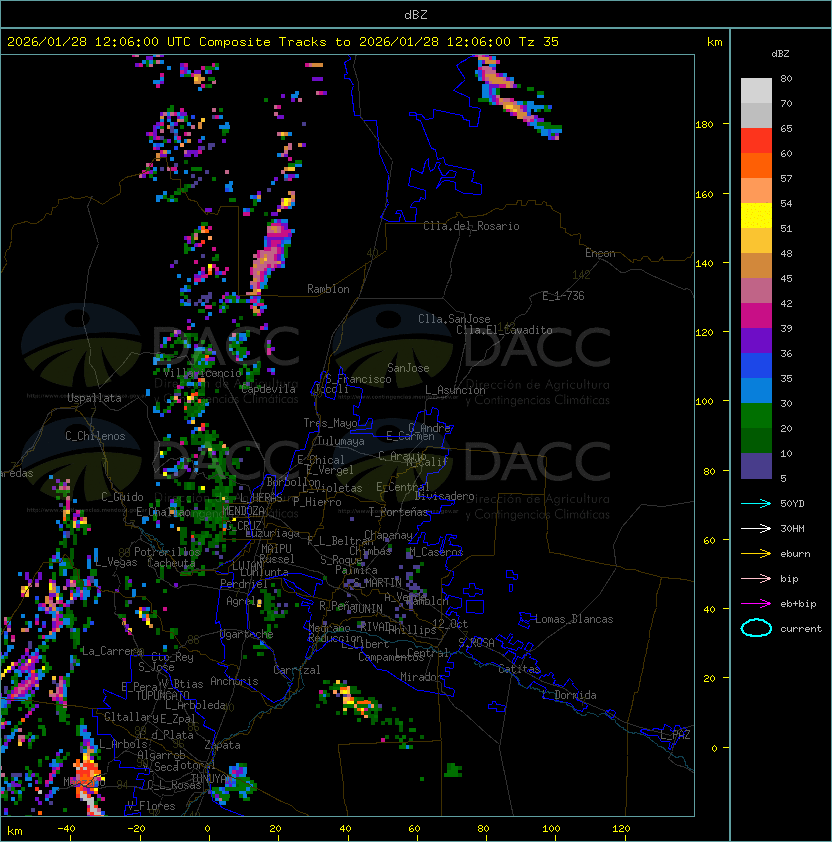This screenshot has height=842, width=832.
Task: Click the 'Clla.del_Rosario' map label
Action: pos(471,226)
